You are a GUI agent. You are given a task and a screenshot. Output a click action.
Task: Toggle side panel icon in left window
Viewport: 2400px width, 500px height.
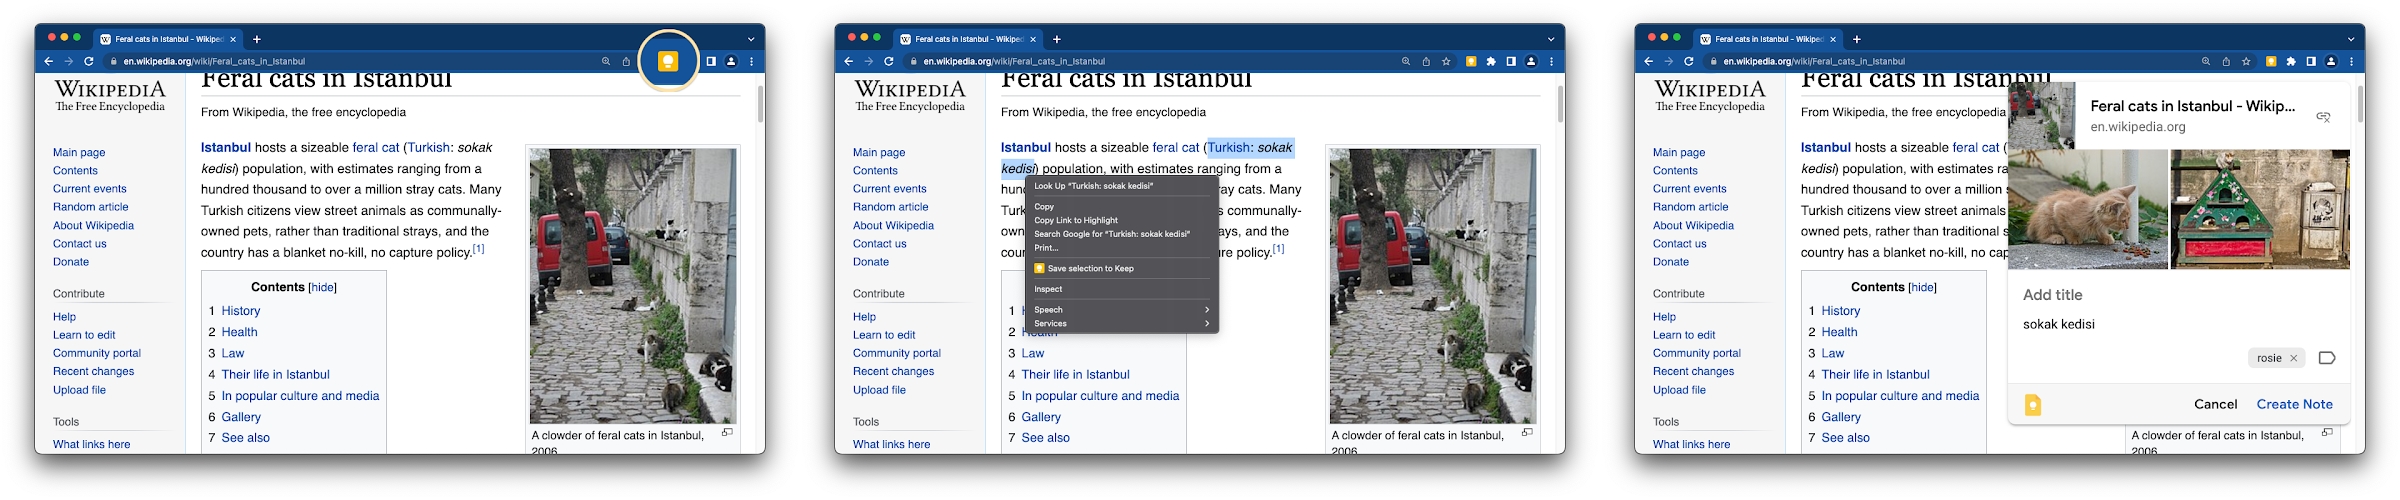711,61
